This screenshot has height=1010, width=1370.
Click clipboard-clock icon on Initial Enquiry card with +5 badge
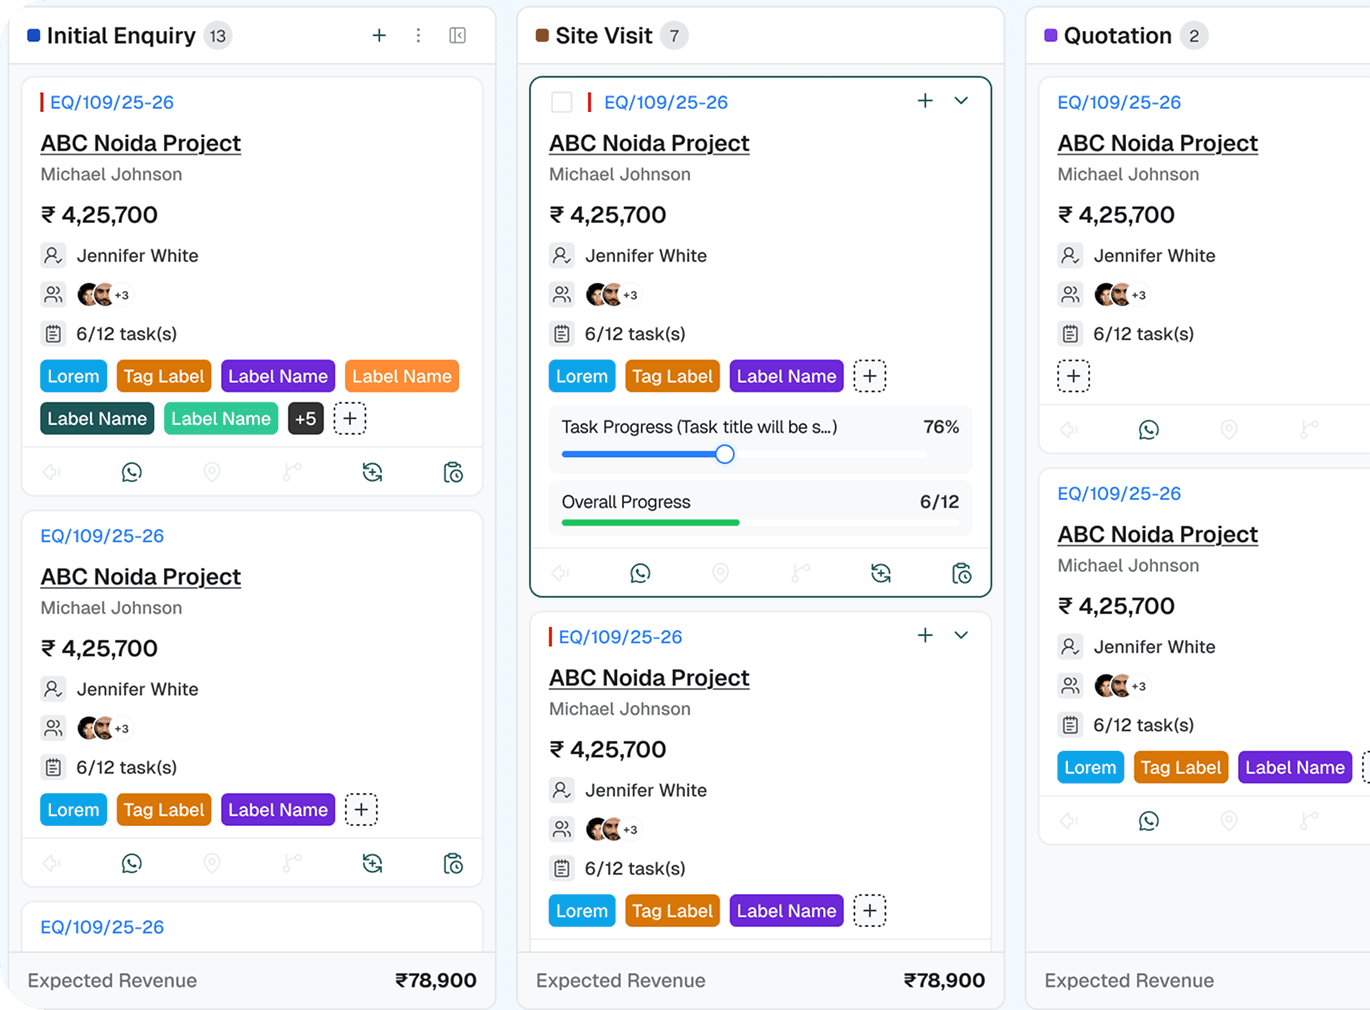(x=453, y=472)
